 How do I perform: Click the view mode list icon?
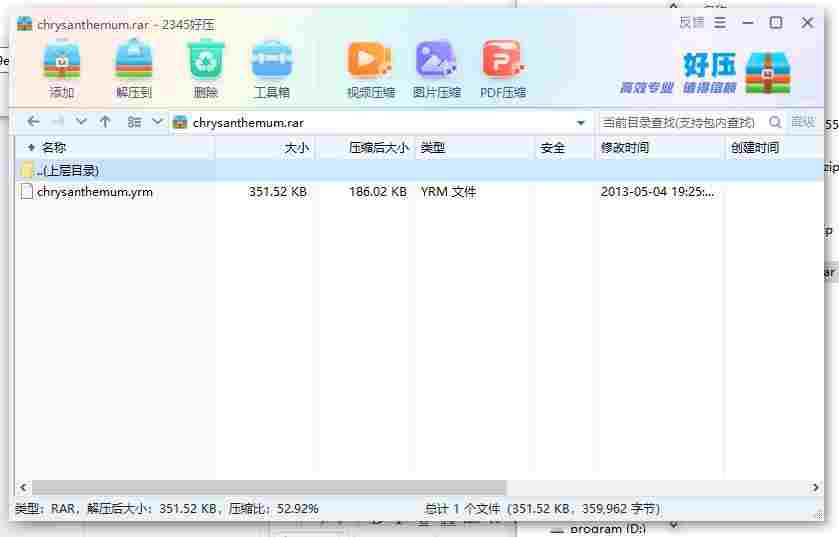click(134, 122)
